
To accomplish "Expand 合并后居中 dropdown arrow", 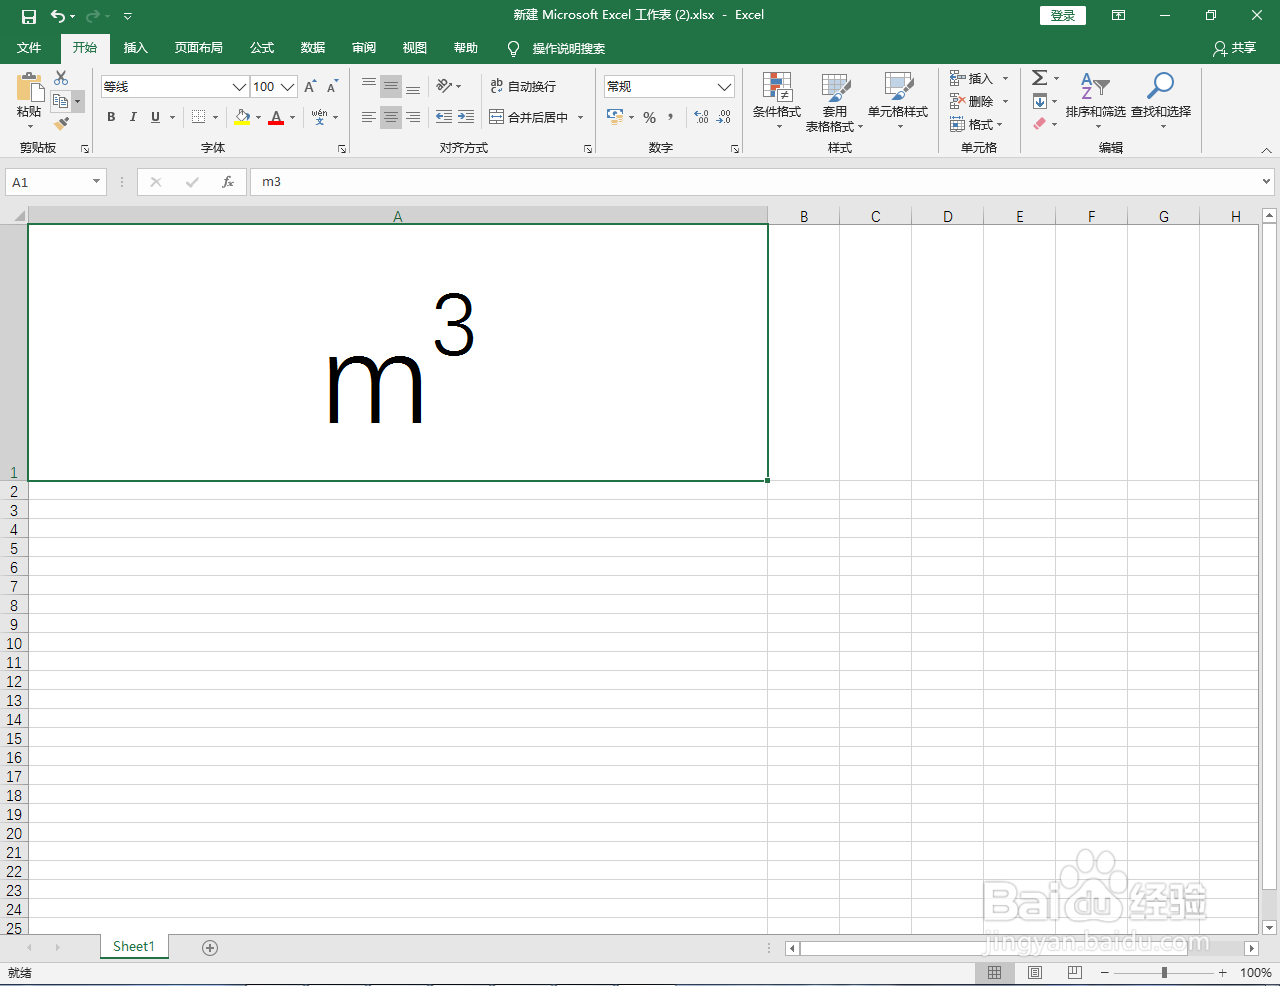I will click(580, 117).
